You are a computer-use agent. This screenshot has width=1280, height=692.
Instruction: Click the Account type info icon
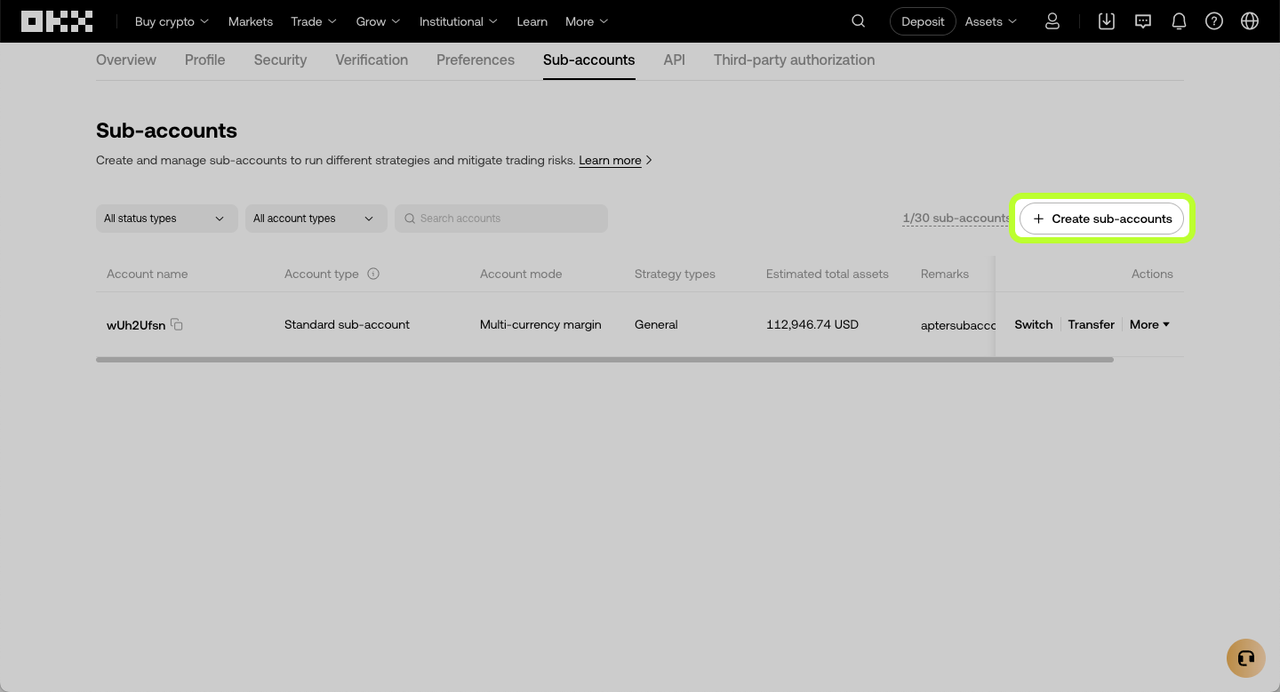coord(372,273)
